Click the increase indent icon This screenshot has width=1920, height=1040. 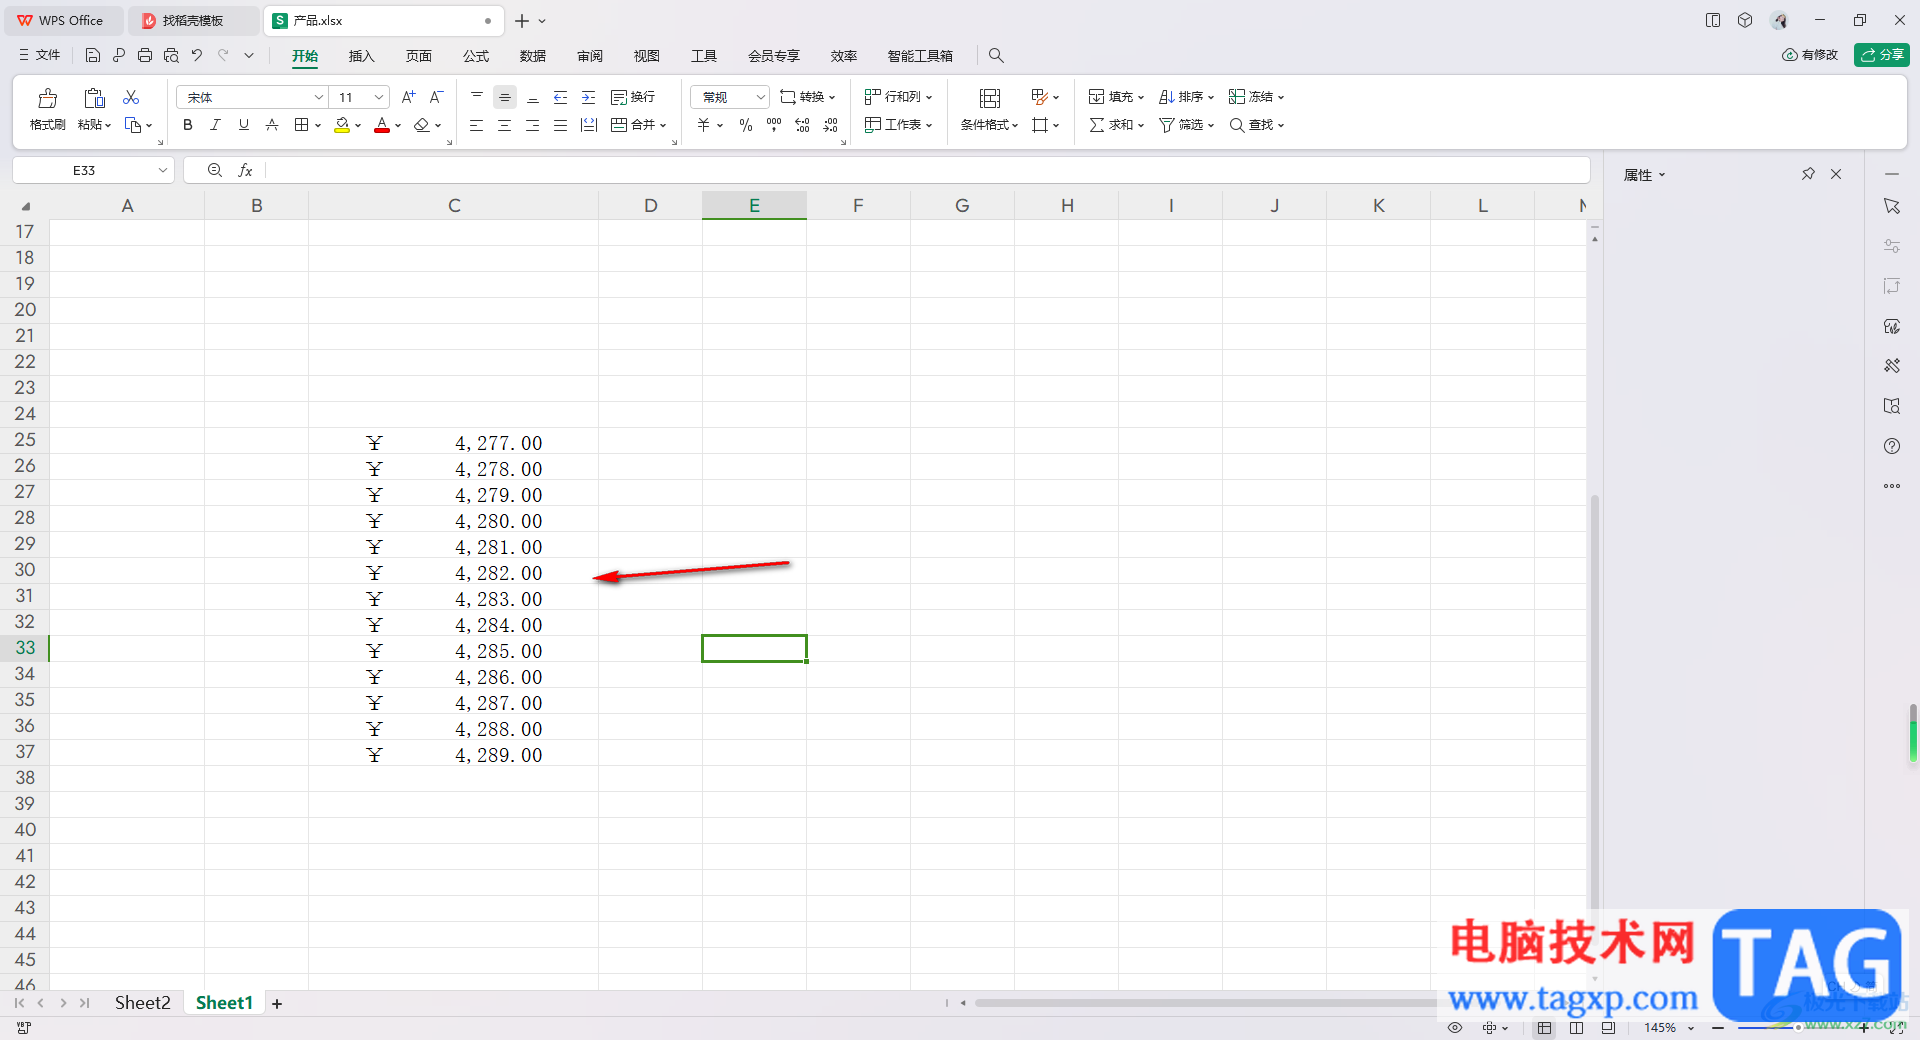(589, 97)
